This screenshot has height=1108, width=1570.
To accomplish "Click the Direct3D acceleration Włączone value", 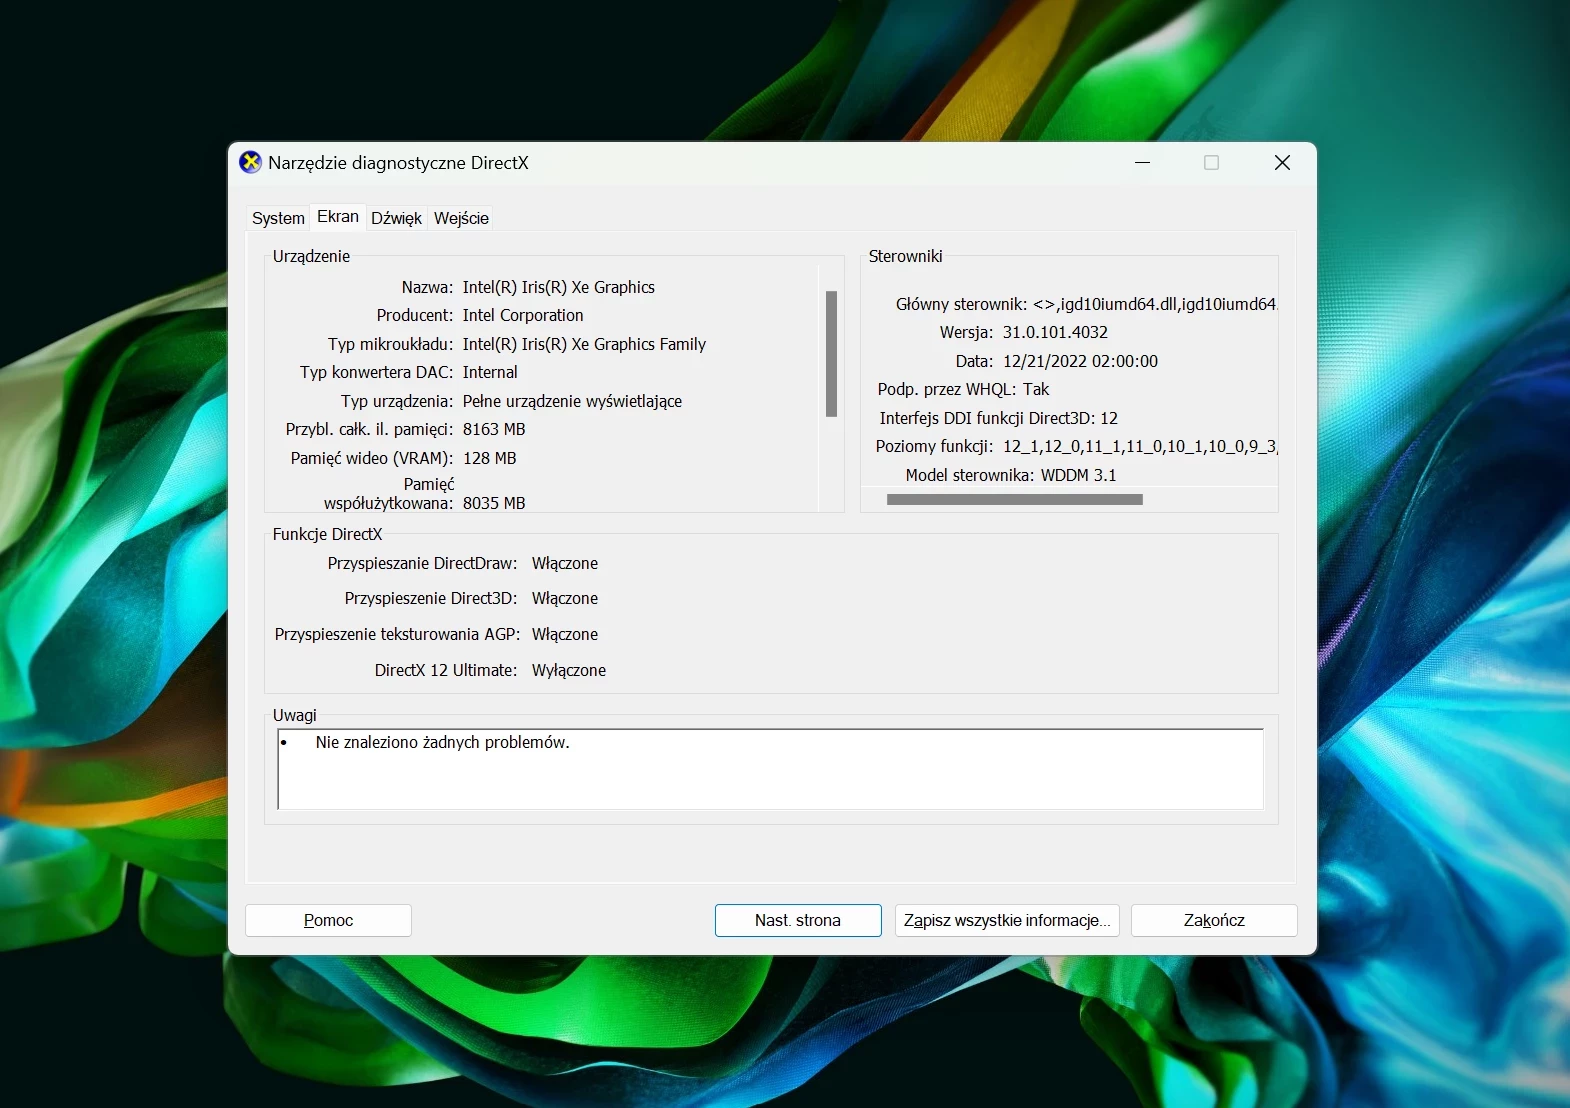I will pos(565,598).
